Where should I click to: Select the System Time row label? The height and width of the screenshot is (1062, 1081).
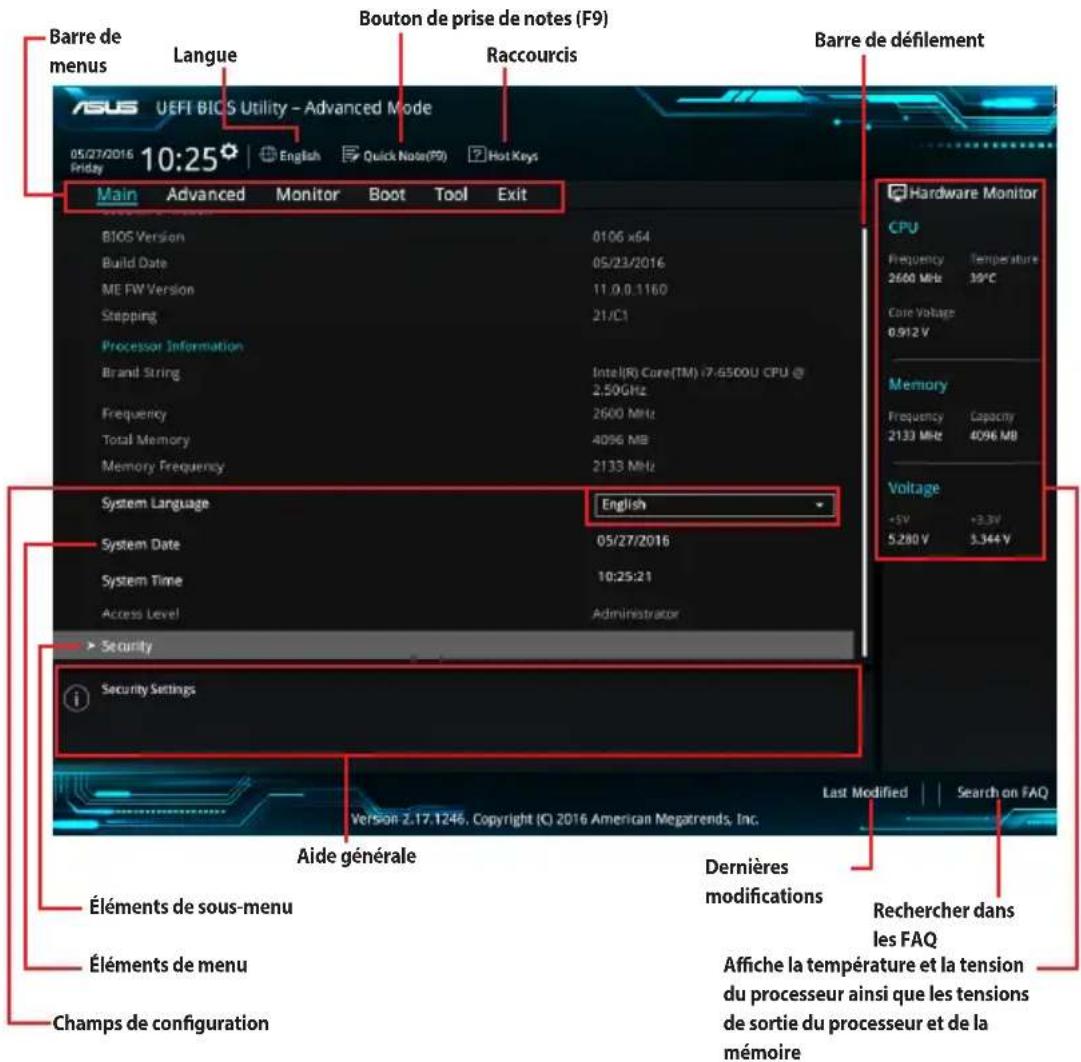click(142, 581)
